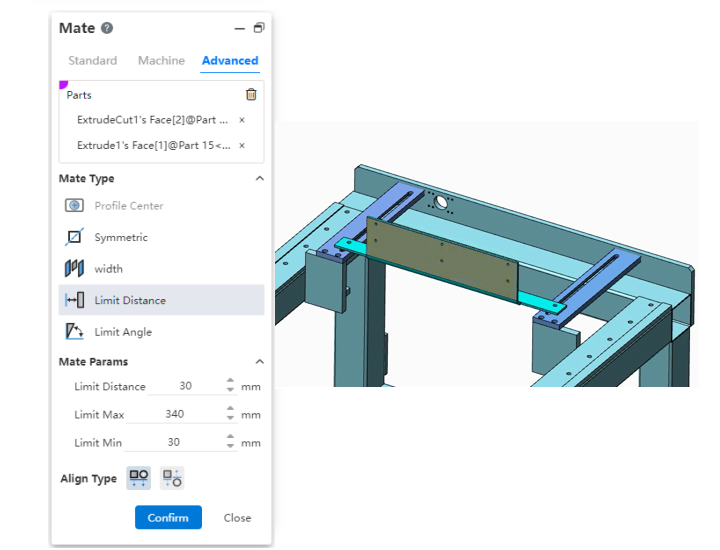Choose the Profile Center mate type label
The image size is (720, 550).
pos(129,206)
